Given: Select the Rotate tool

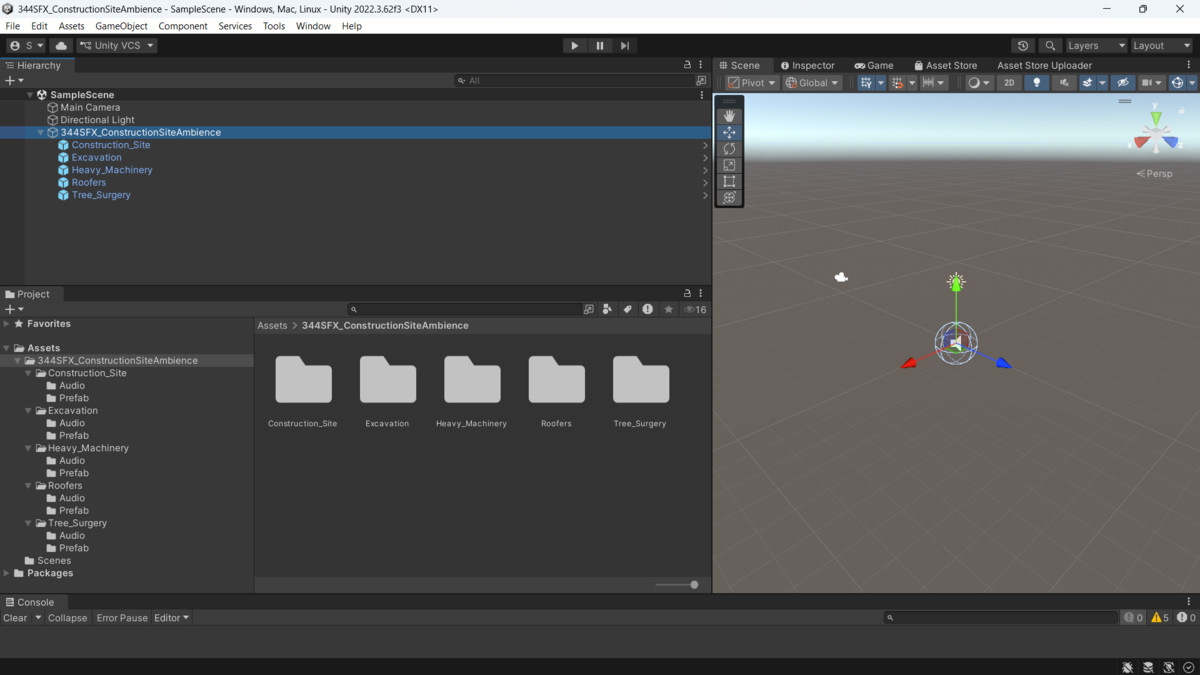Looking at the screenshot, I should click(729, 148).
